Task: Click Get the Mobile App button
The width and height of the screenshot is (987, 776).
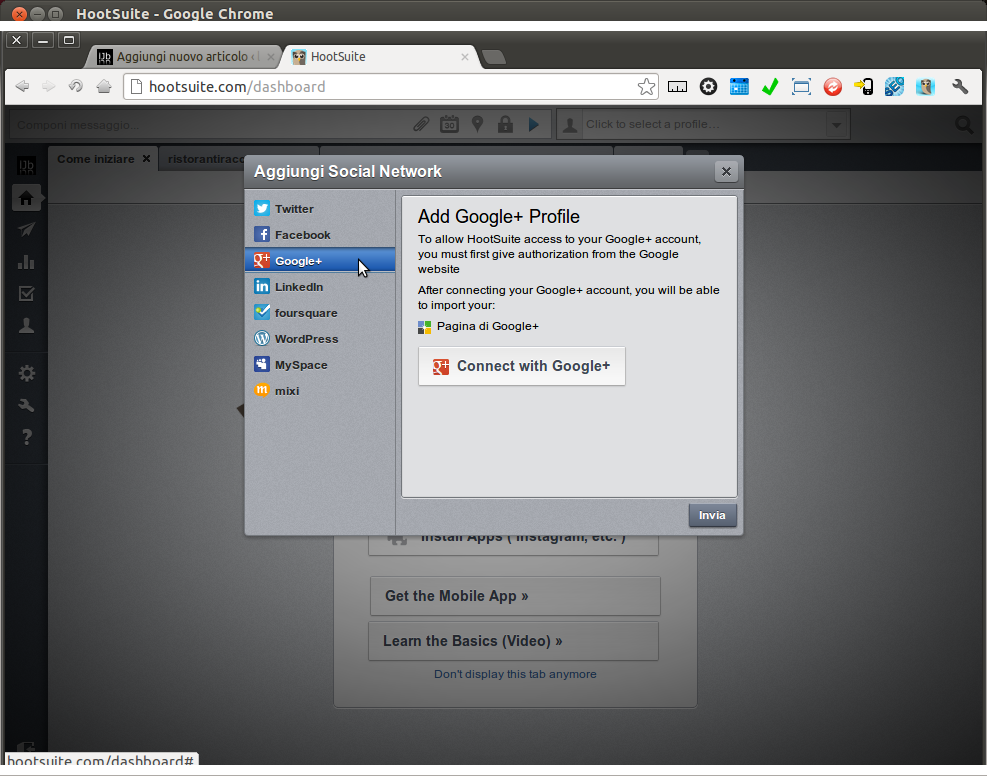Action: coord(515,596)
